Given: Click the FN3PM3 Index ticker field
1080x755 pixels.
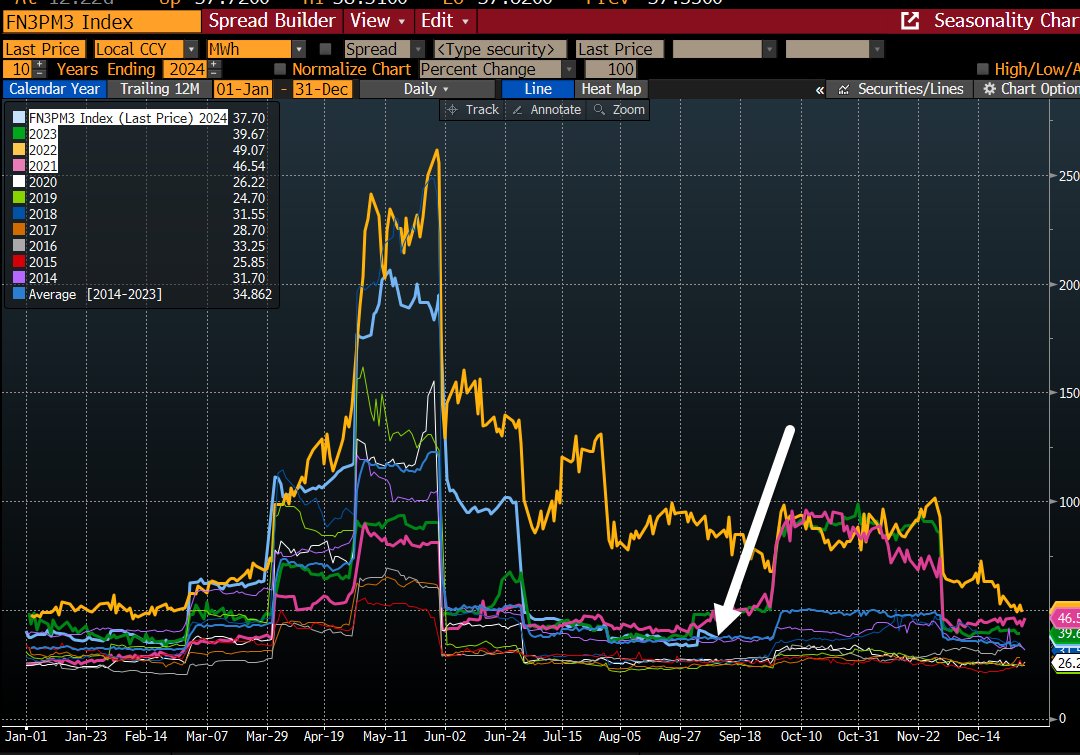Looking at the screenshot, I should [102, 22].
